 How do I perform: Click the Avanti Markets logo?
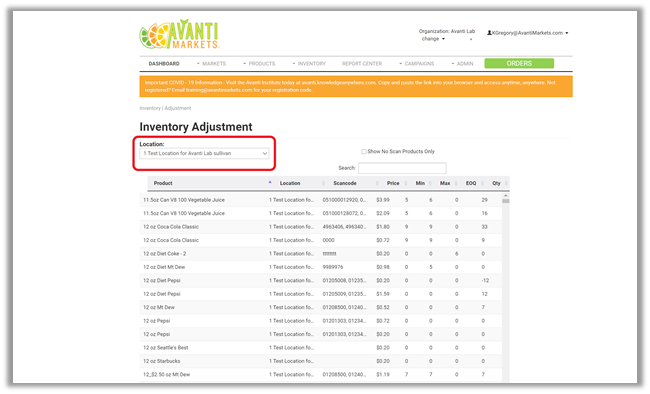(179, 34)
